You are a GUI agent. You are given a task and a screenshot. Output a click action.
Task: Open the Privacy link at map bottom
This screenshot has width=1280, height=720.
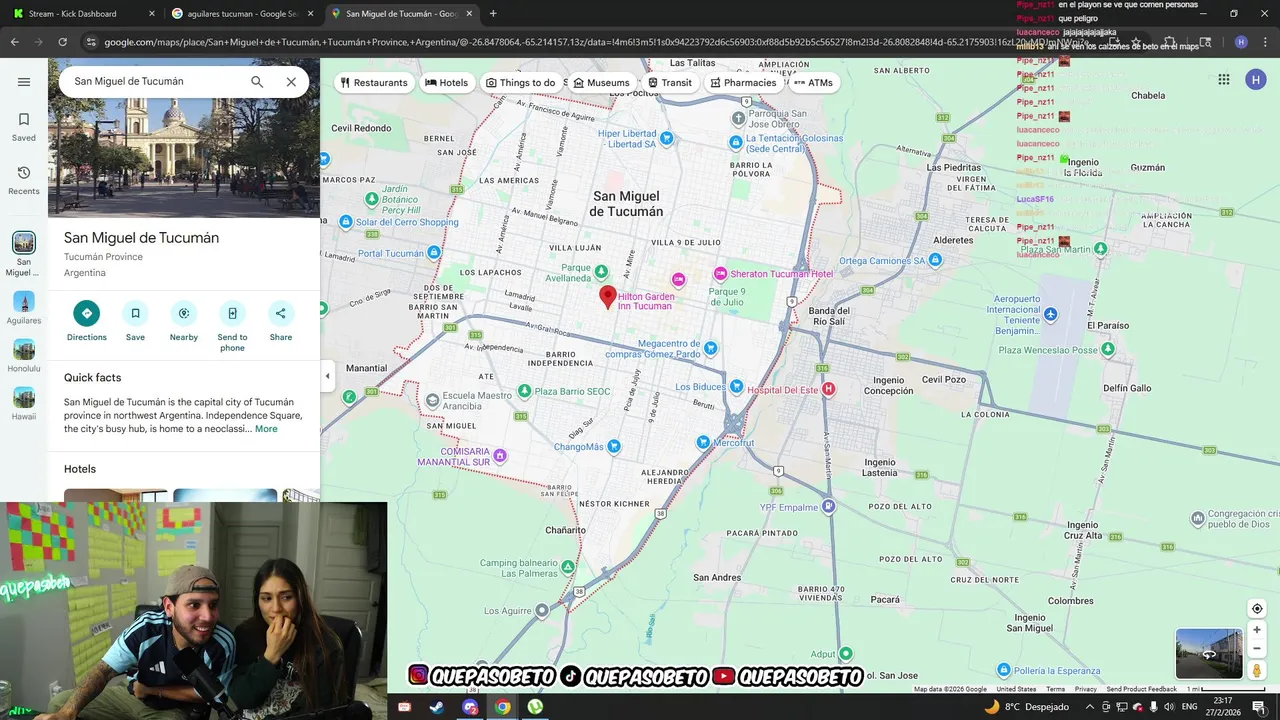(x=1086, y=689)
